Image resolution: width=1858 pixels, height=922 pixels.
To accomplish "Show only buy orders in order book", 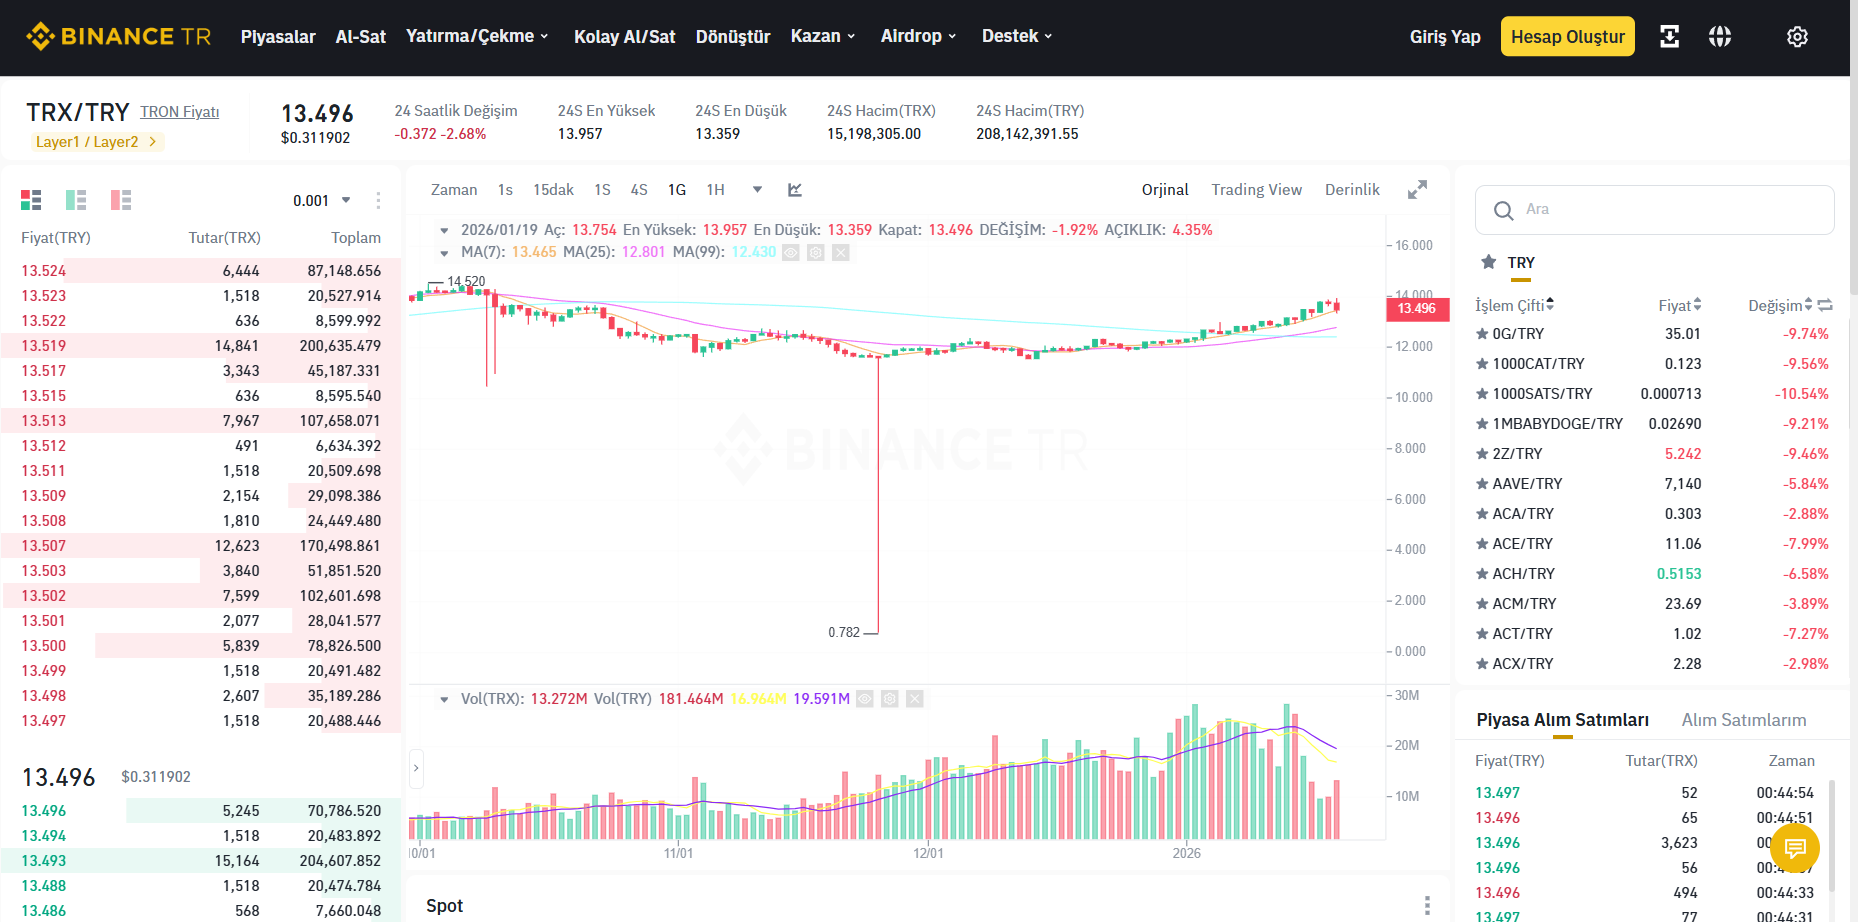I will pos(76,200).
